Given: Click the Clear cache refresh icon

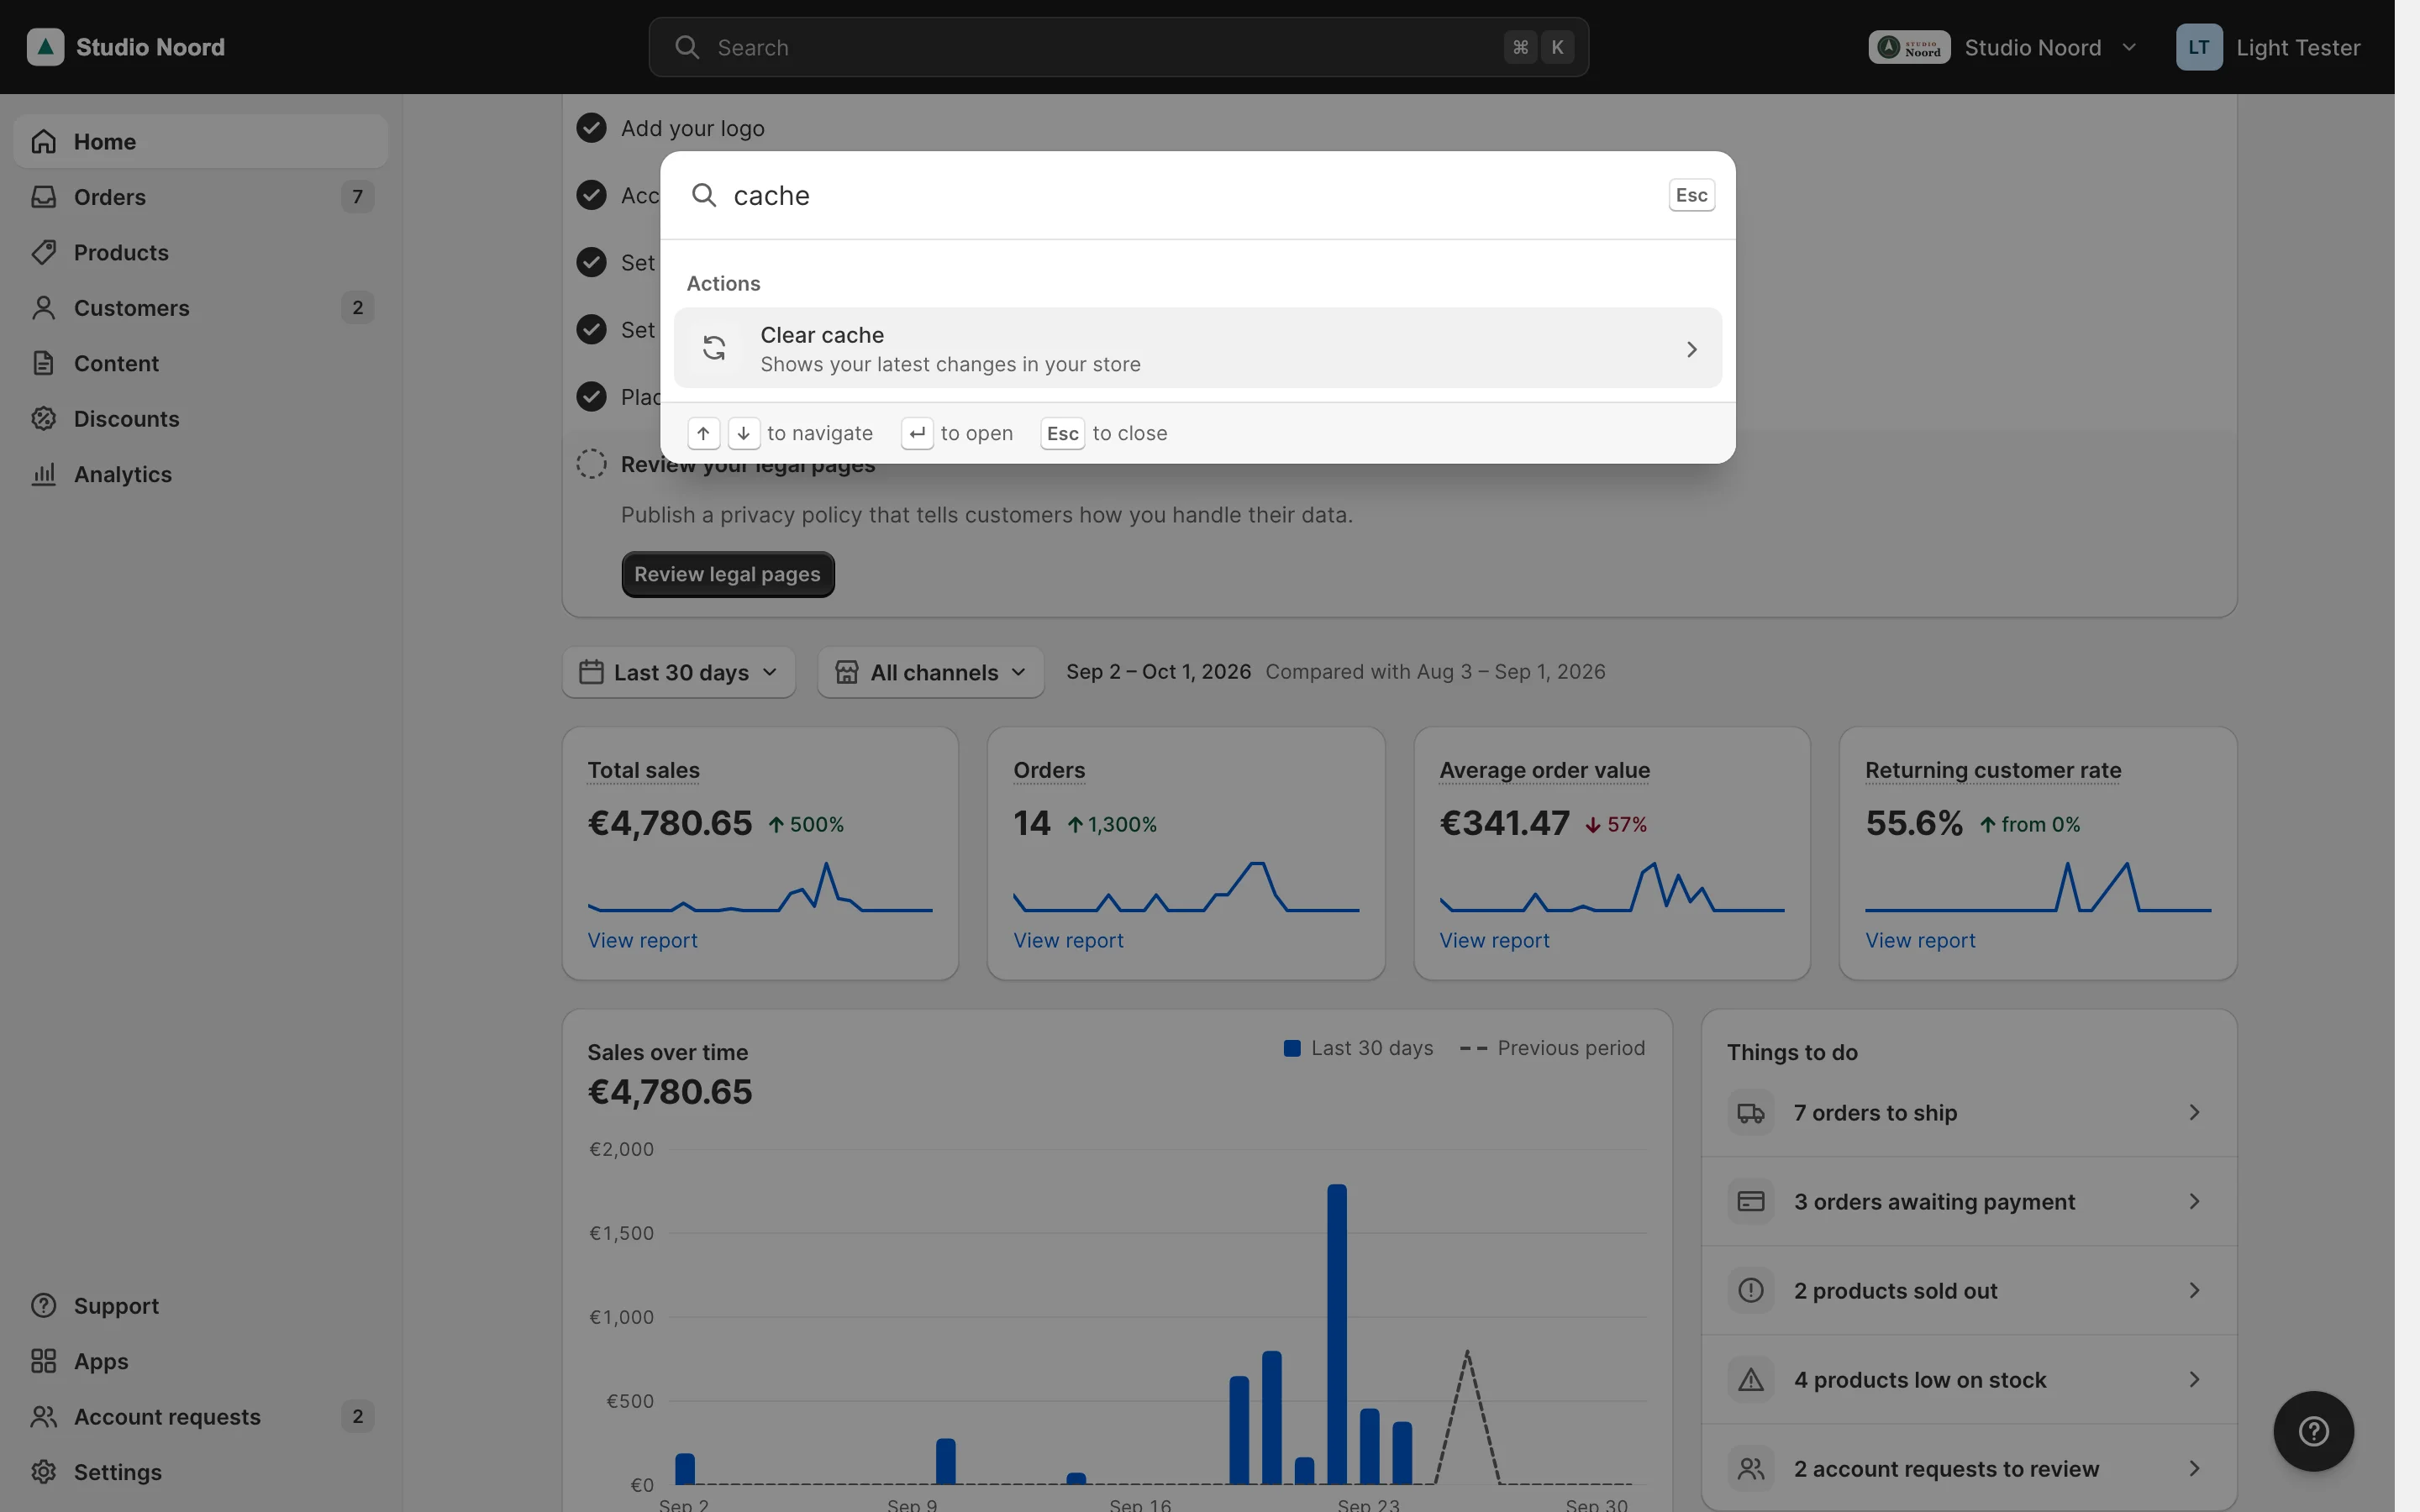Looking at the screenshot, I should click(714, 348).
